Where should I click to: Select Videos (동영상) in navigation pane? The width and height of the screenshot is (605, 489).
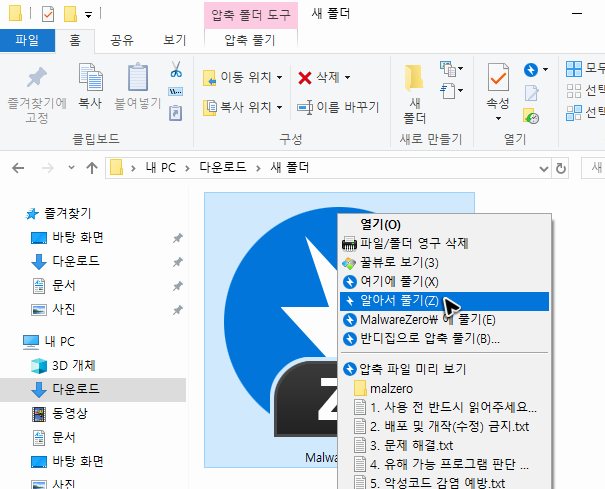pyautogui.click(x=70, y=414)
